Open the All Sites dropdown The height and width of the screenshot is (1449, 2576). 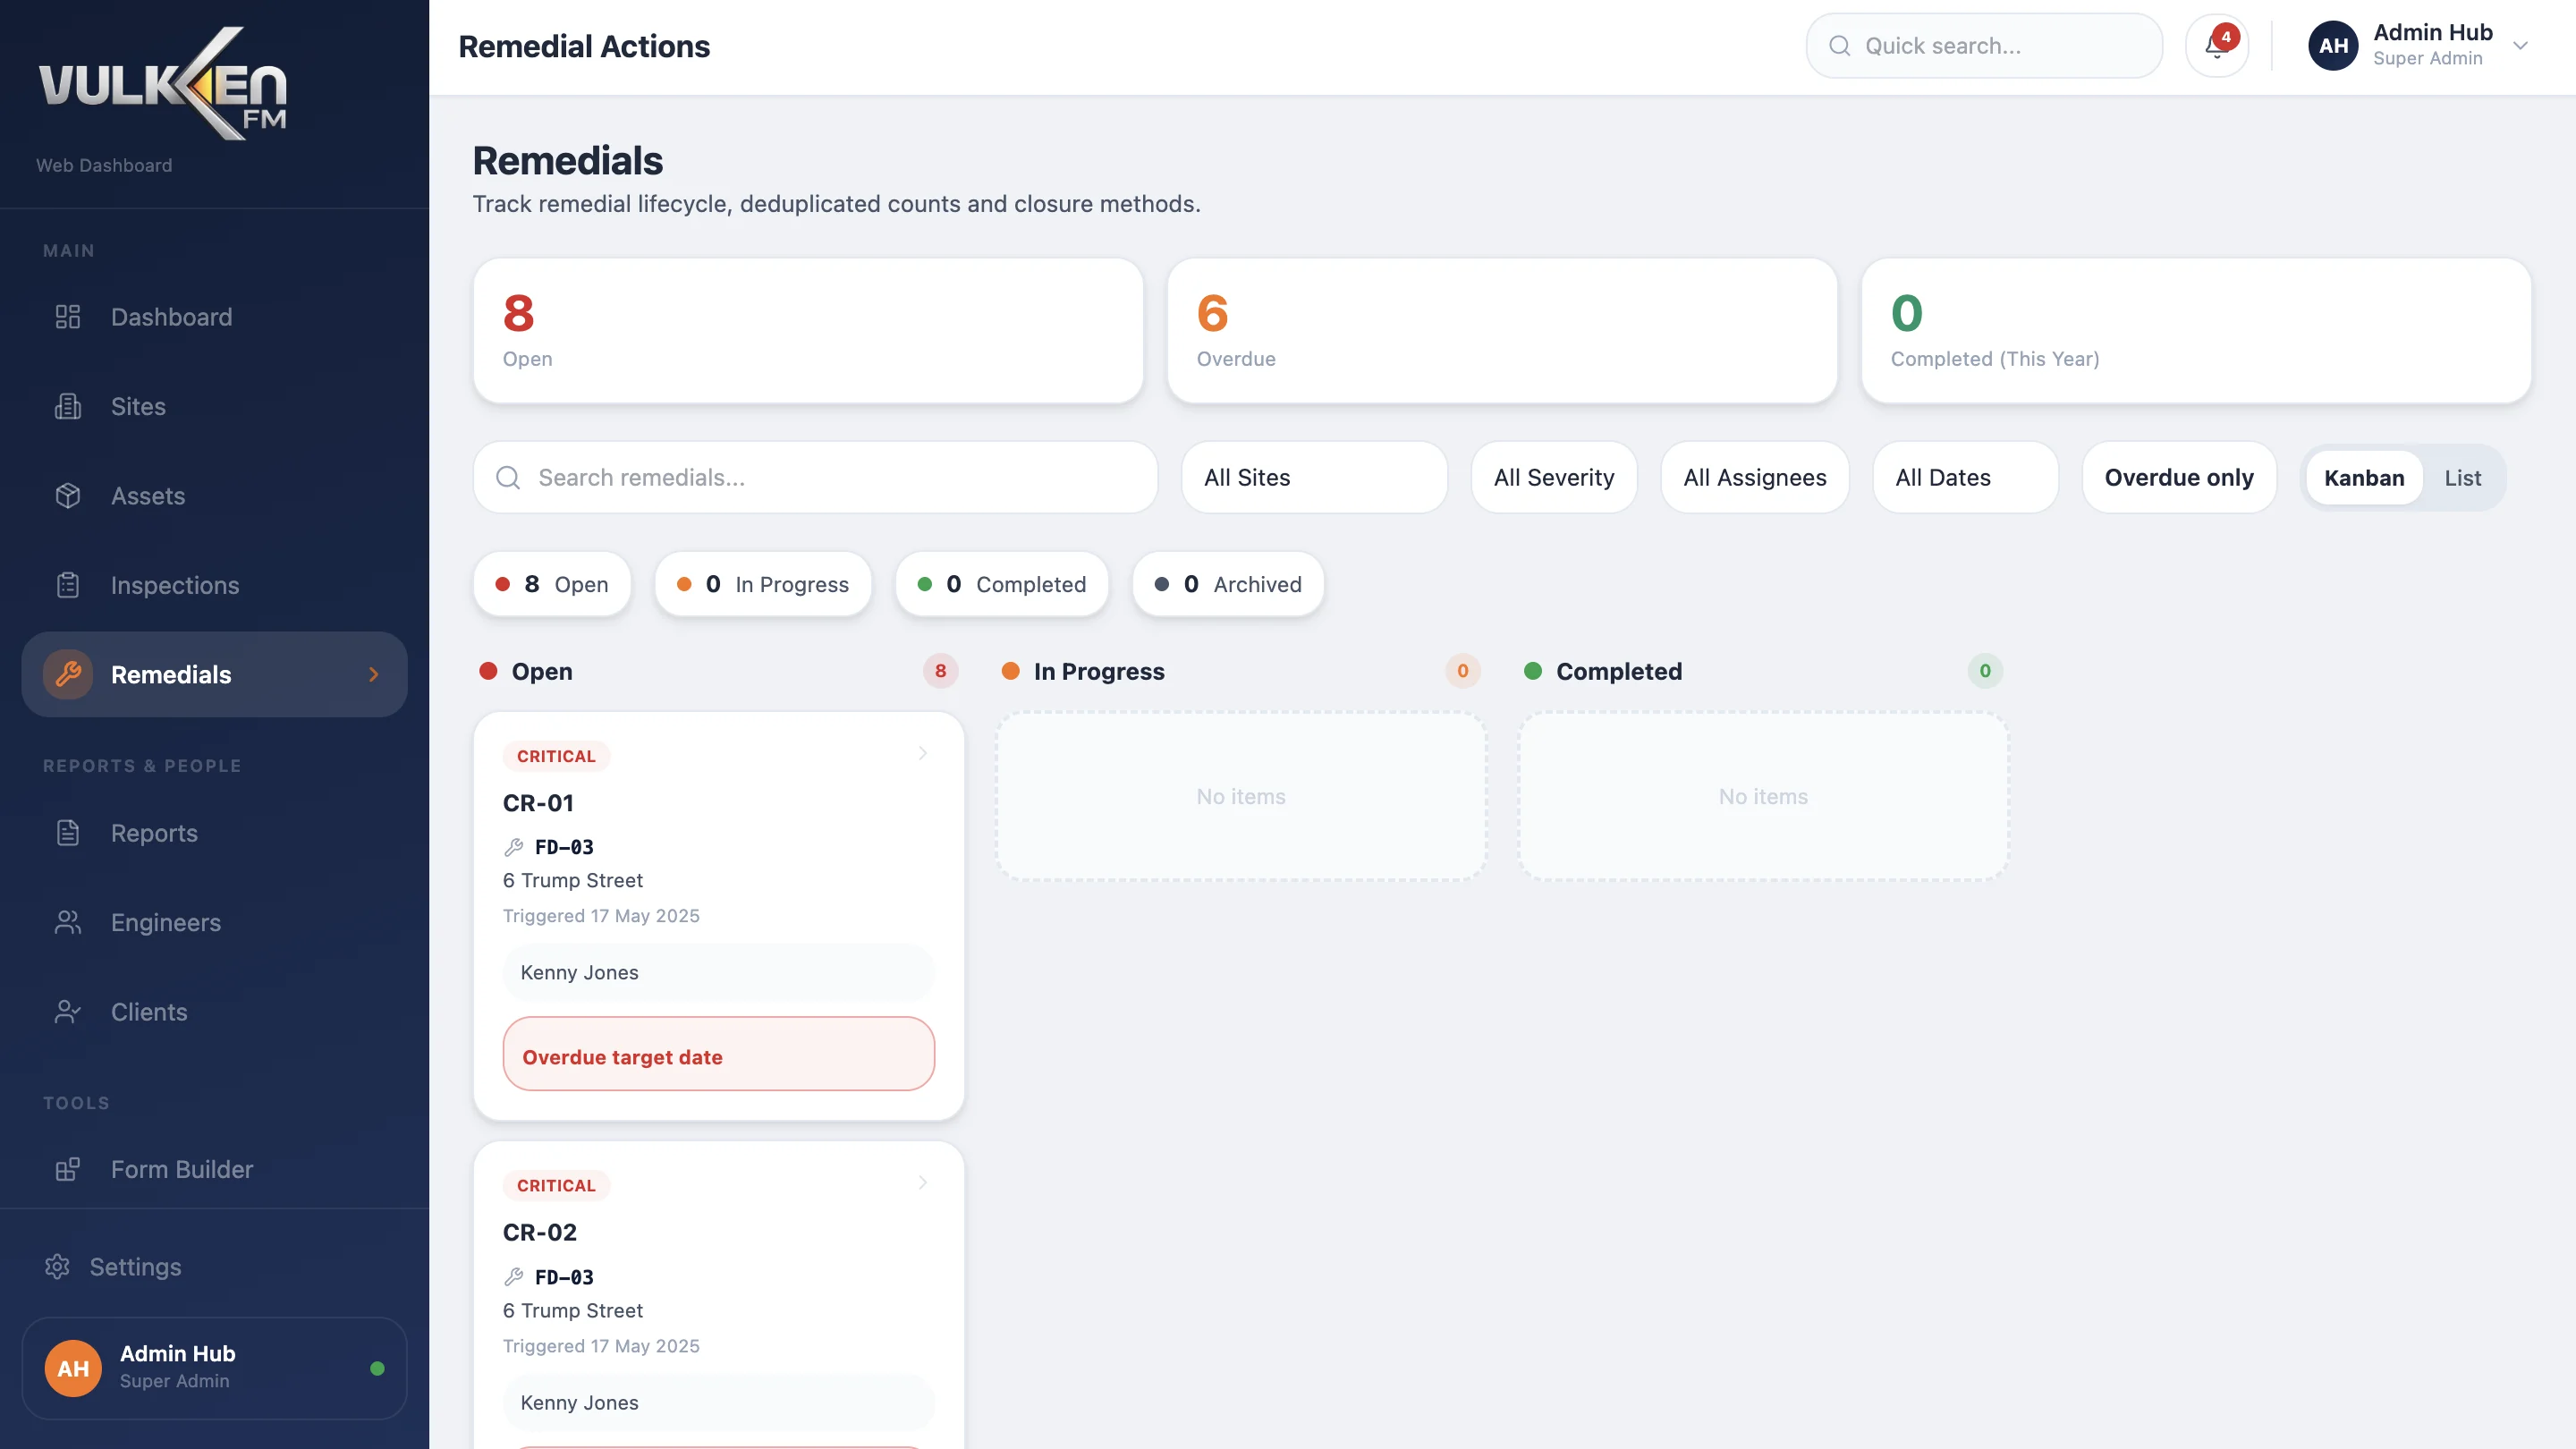1313,477
